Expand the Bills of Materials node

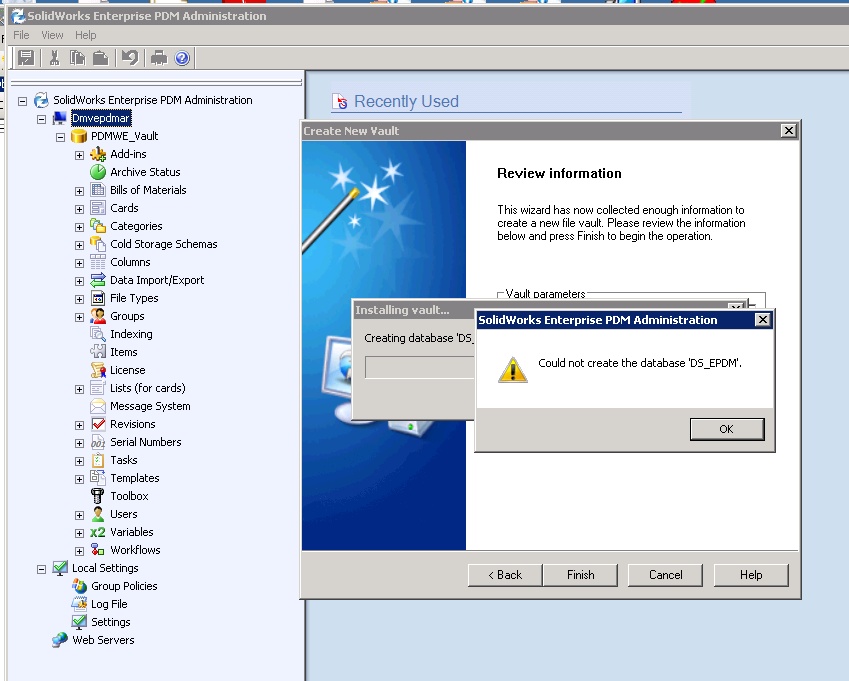click(x=79, y=191)
